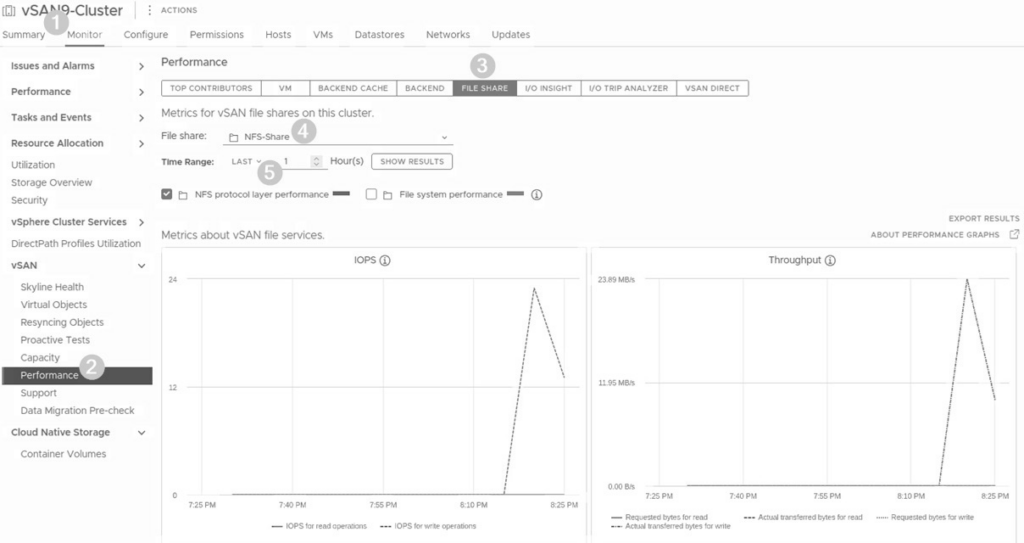The width and height of the screenshot is (1024, 543).
Task: Collapse Cloud Native Storage section
Action: tap(141, 433)
